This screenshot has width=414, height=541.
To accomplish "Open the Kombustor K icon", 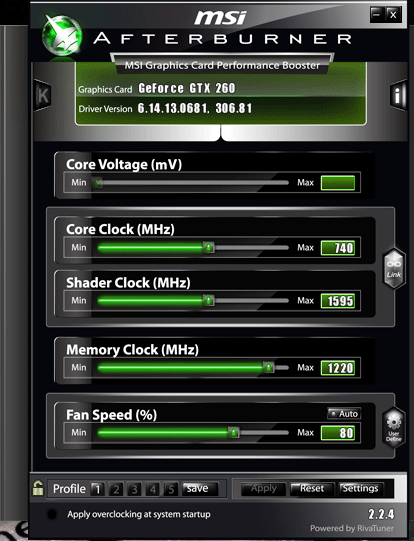I will pos(42,95).
